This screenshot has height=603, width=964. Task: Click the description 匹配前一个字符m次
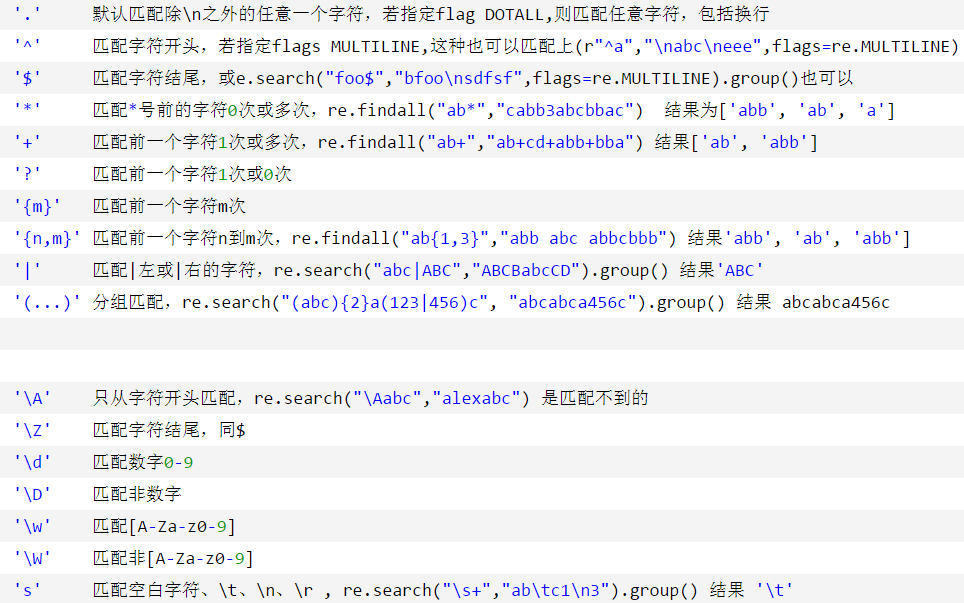coord(169,206)
